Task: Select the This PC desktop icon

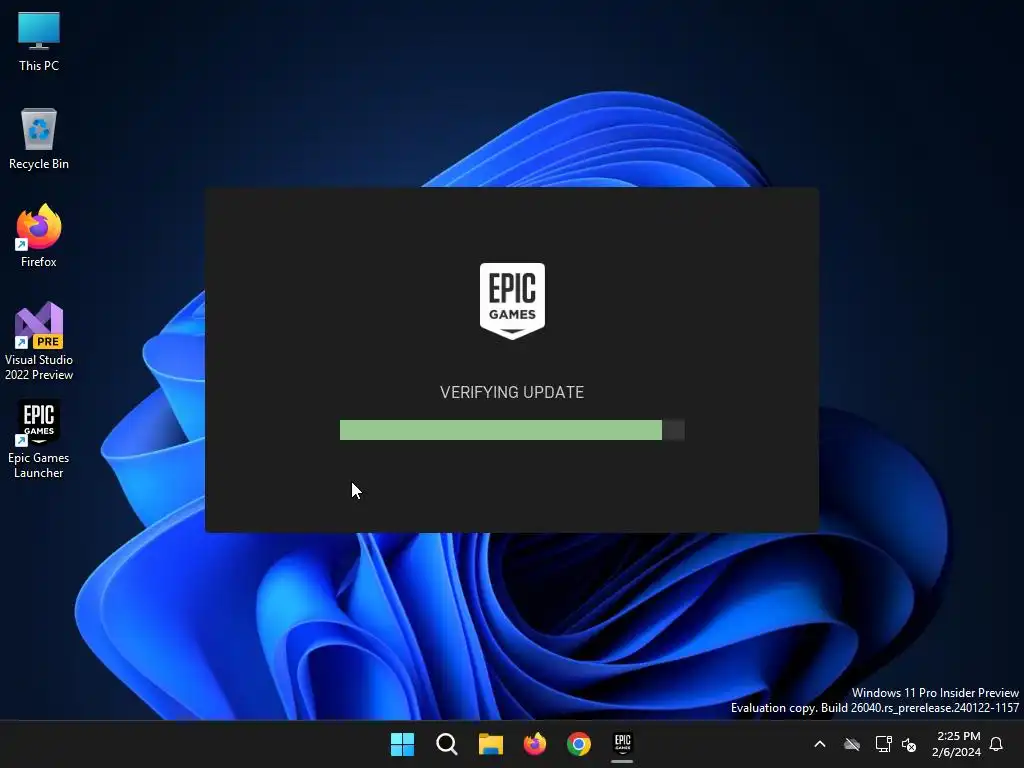Action: (x=39, y=42)
